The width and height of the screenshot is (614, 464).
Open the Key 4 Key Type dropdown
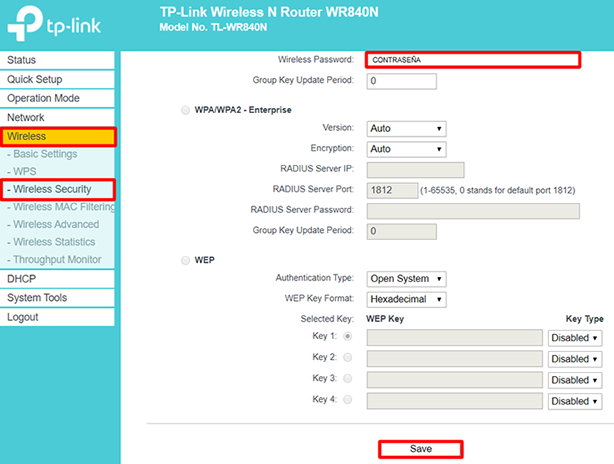tap(575, 401)
